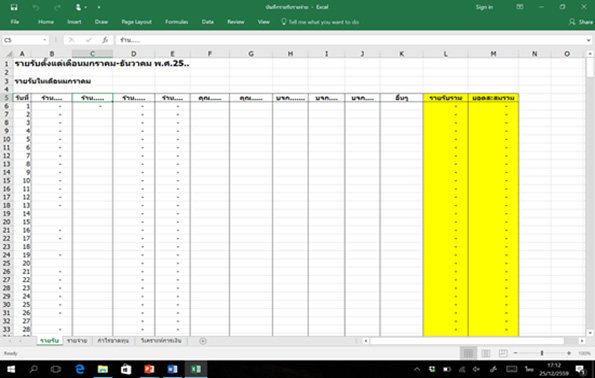Launch Microsoft Edge from taskbar
The height and width of the screenshot is (378, 595).
tap(80, 369)
